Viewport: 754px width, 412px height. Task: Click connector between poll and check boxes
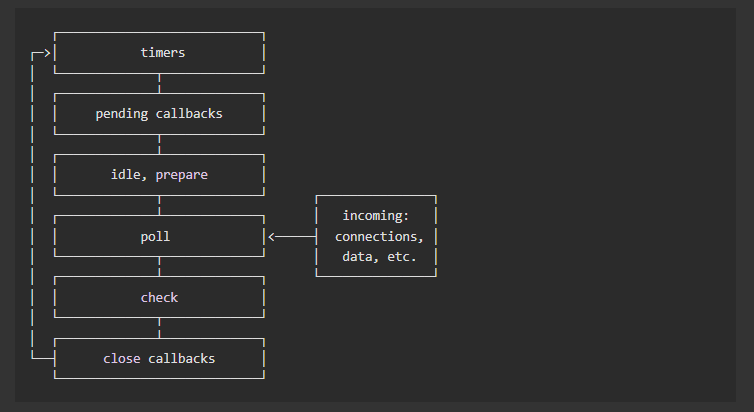[x=159, y=267]
